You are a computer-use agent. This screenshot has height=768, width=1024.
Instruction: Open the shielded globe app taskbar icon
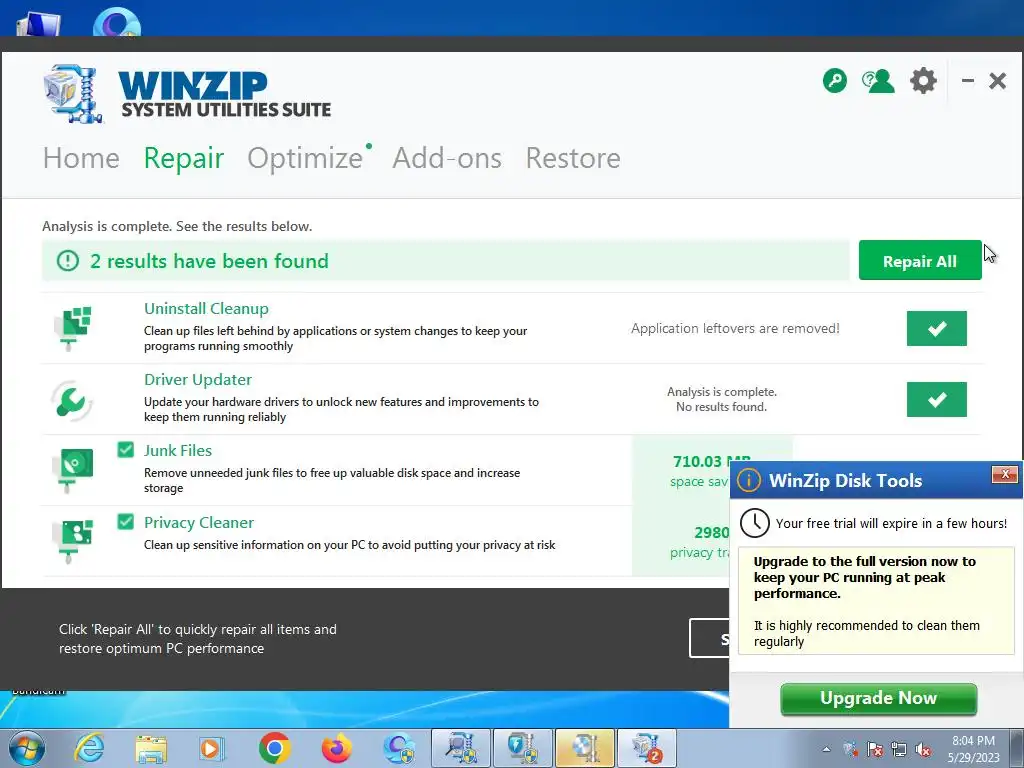click(x=399, y=748)
